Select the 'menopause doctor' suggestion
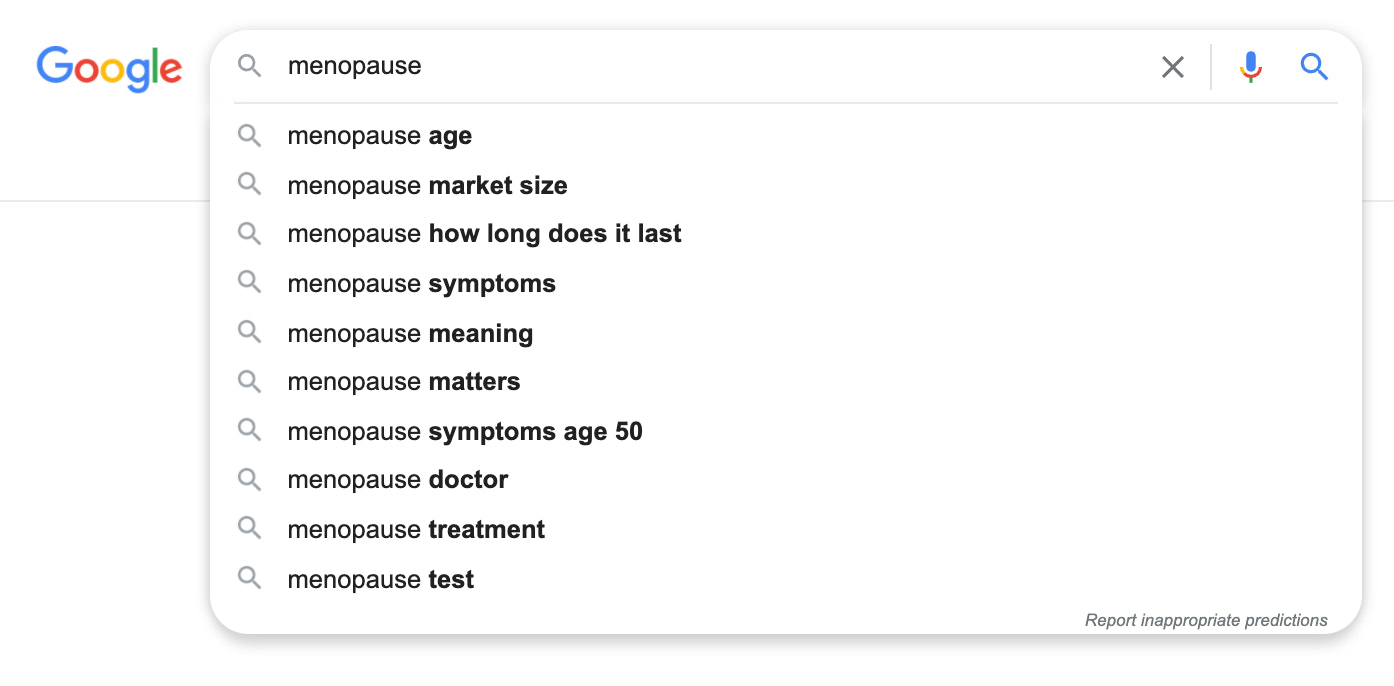This screenshot has width=1394, height=686. click(x=397, y=479)
